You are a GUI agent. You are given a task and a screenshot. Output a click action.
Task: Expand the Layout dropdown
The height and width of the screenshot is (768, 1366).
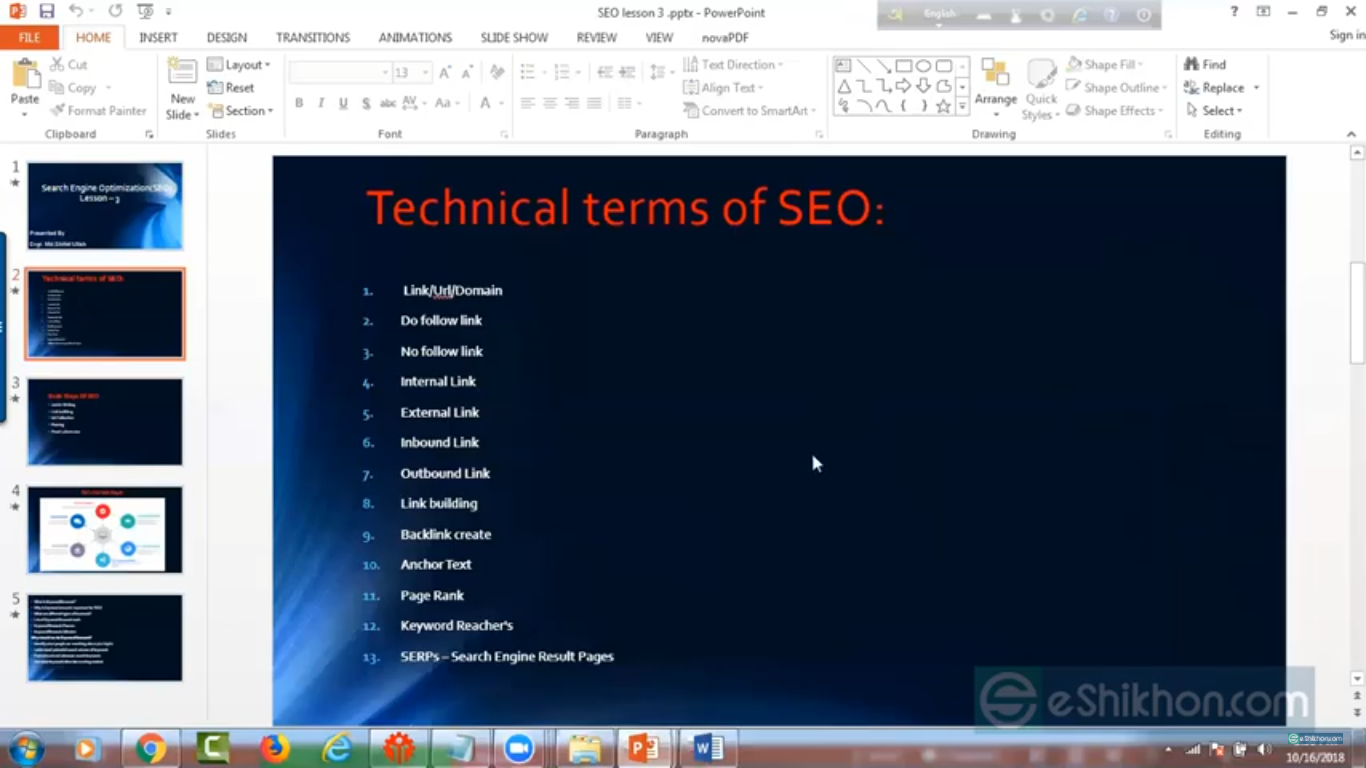tap(239, 64)
